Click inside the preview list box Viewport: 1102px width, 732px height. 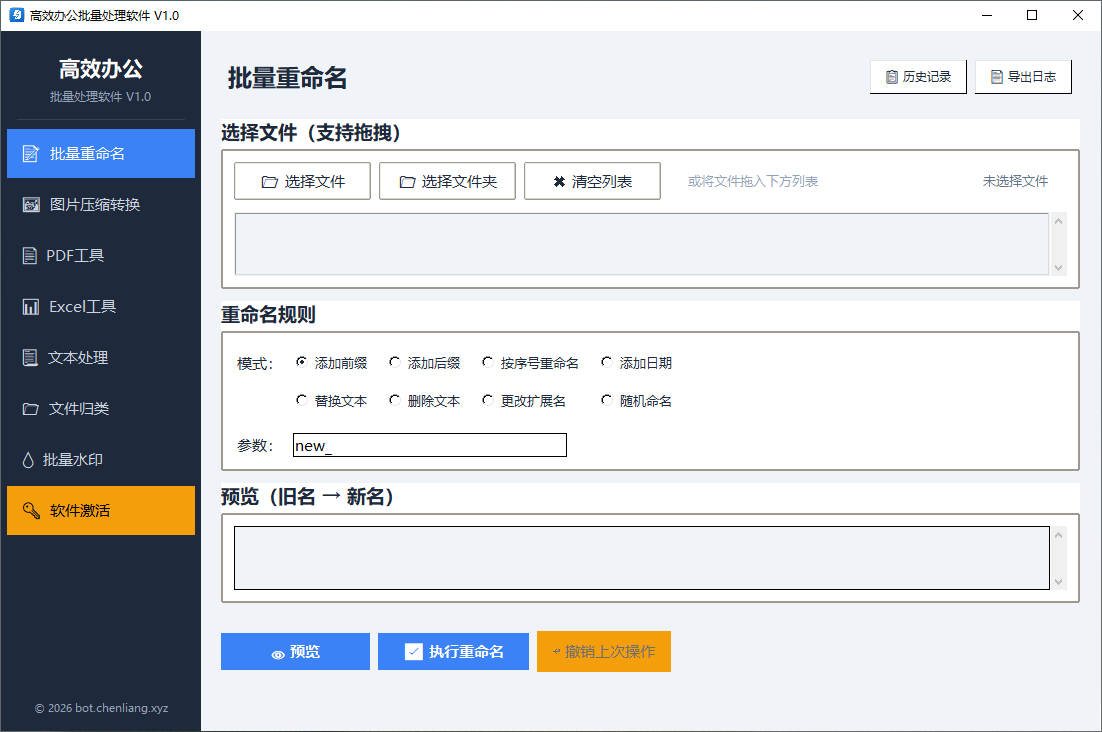[642, 558]
